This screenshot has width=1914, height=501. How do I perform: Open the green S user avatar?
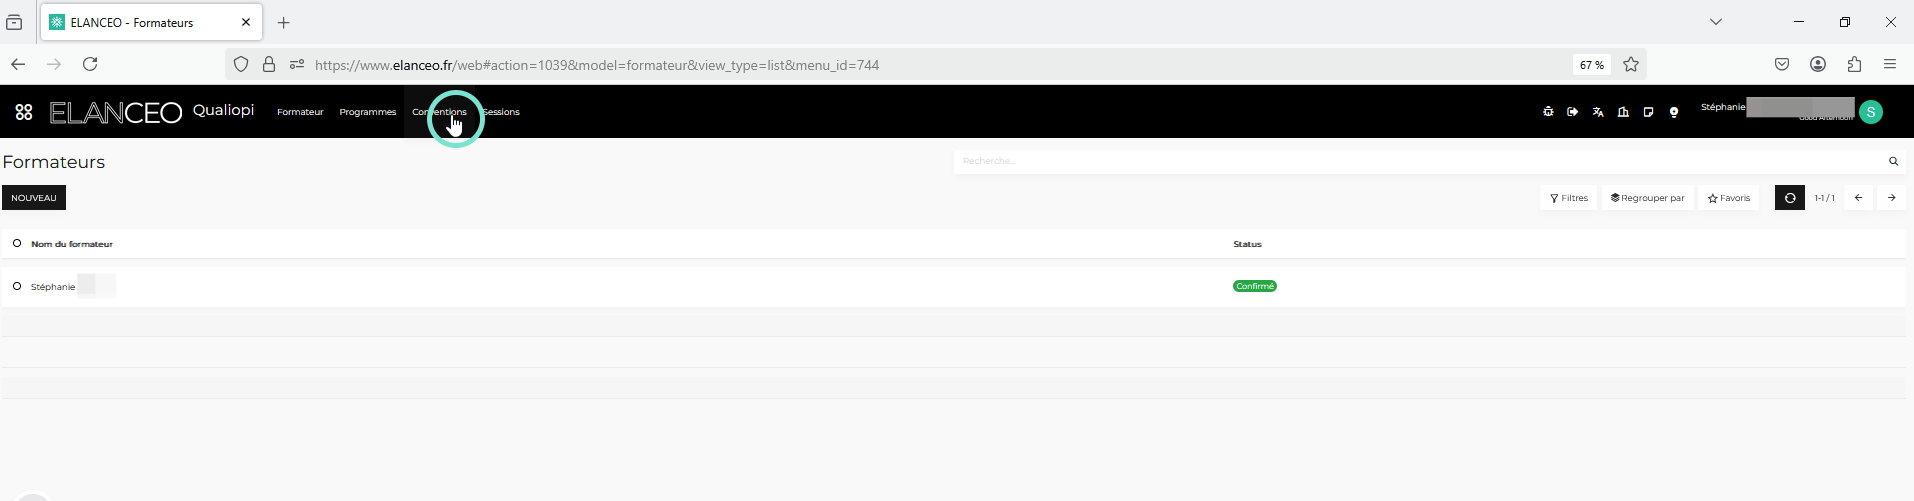[1871, 112]
